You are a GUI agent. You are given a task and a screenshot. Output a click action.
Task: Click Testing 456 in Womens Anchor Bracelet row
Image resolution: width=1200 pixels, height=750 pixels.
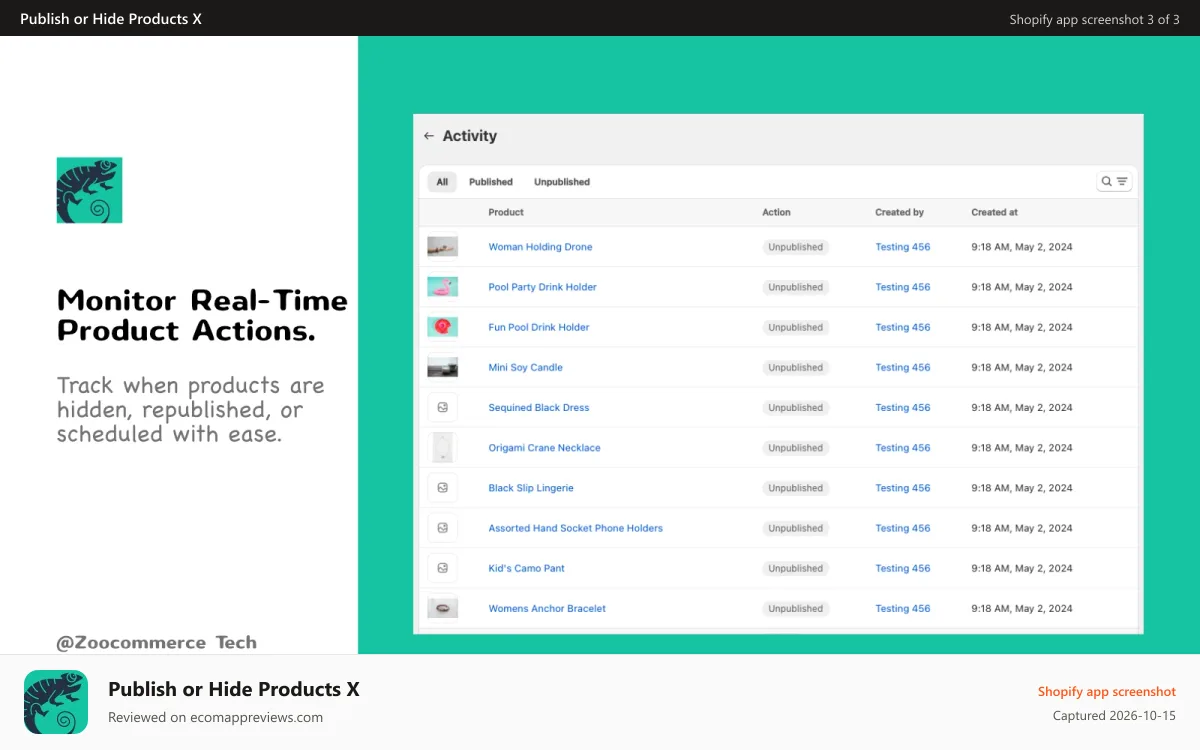pos(902,608)
